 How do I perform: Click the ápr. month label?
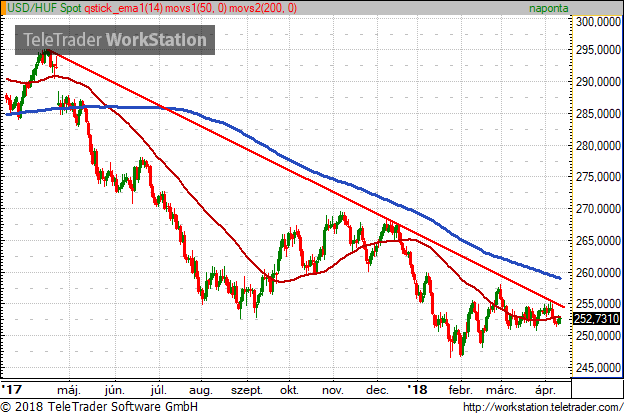click(x=545, y=391)
